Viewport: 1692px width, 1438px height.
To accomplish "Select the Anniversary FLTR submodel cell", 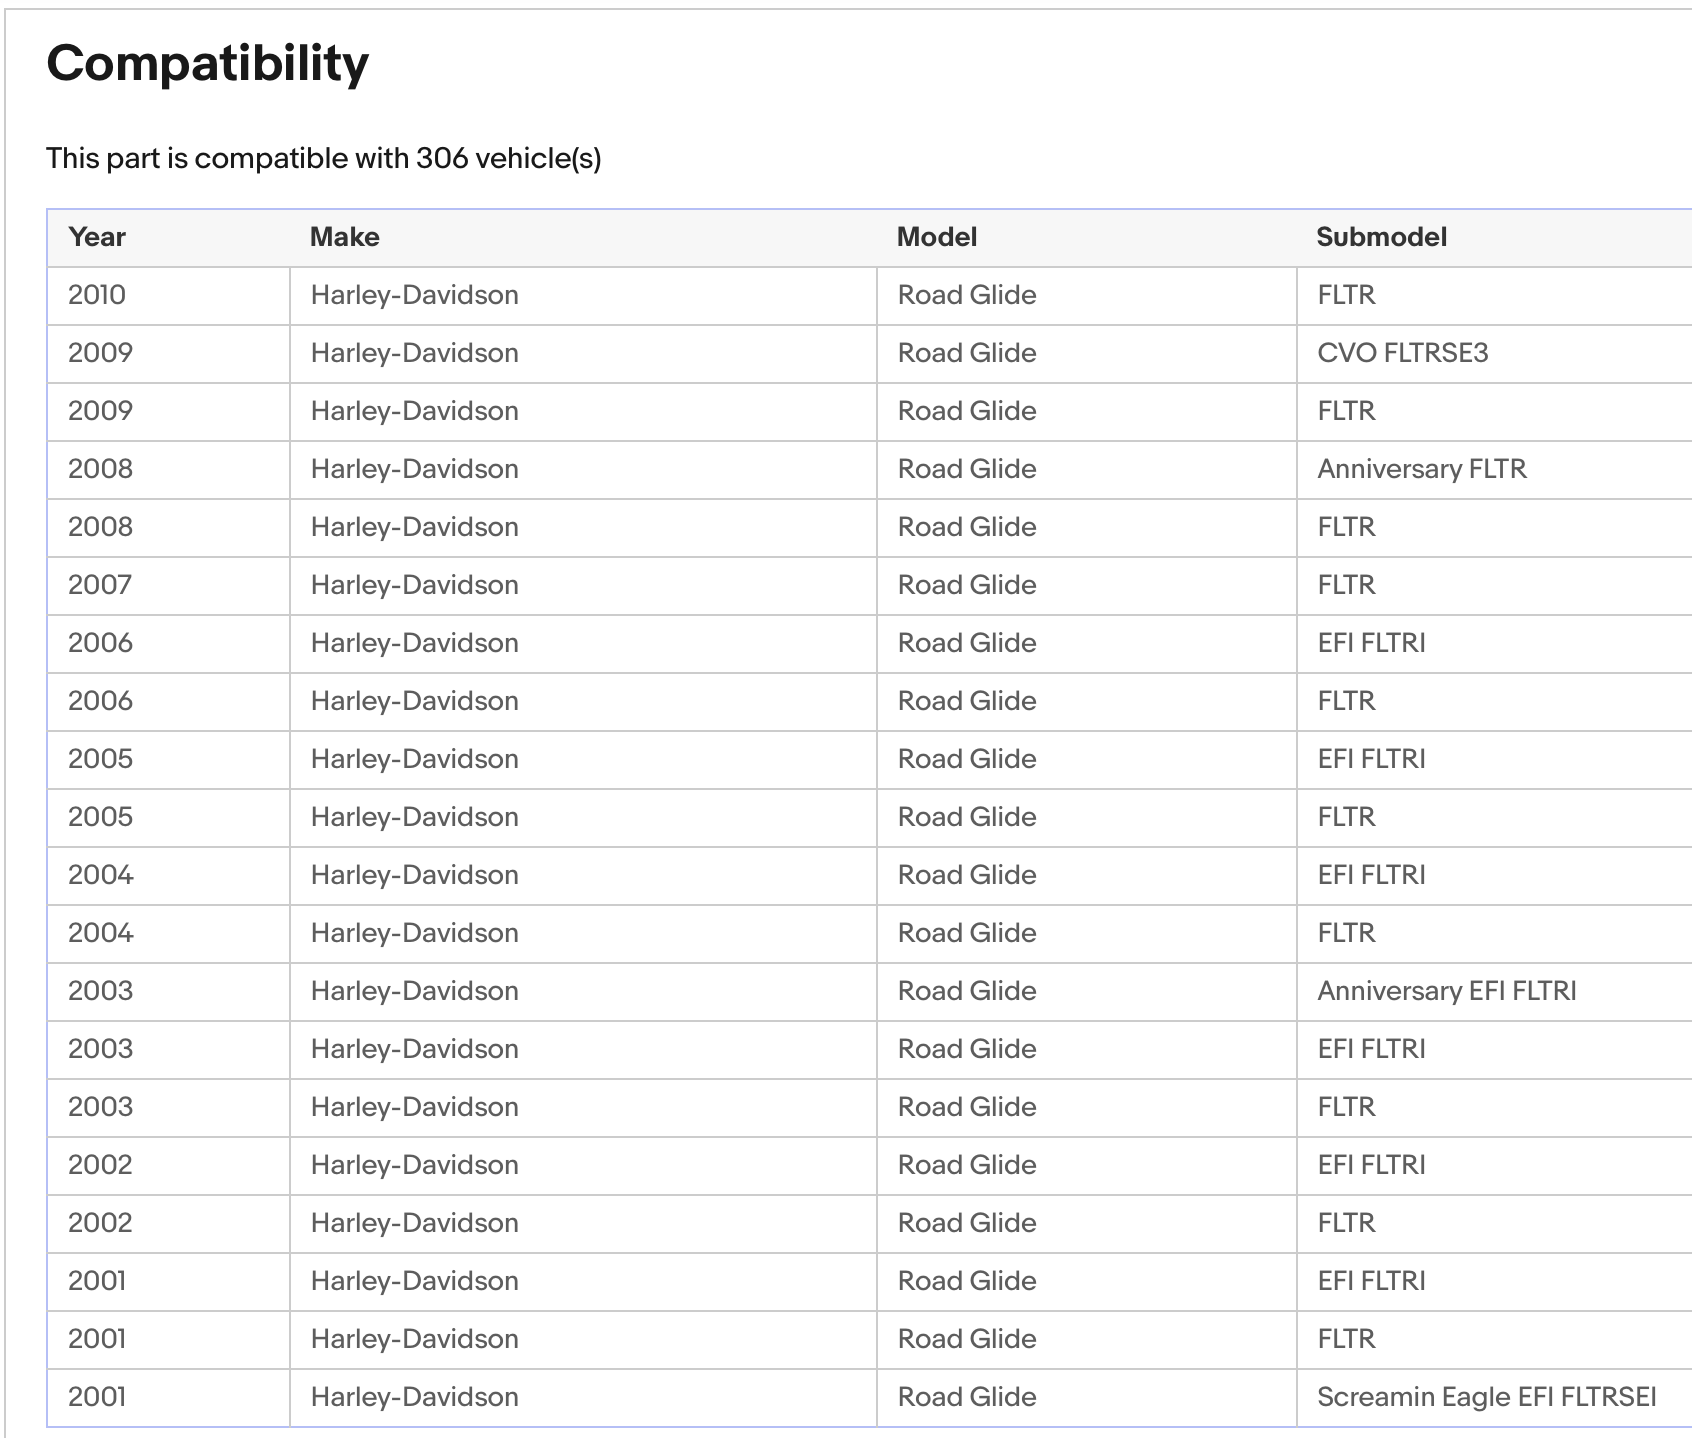I will tap(1421, 469).
